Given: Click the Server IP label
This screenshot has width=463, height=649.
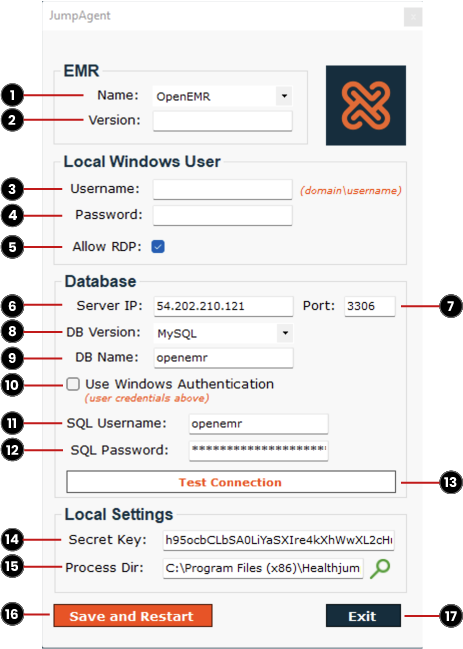Looking at the screenshot, I should [x=109, y=305].
